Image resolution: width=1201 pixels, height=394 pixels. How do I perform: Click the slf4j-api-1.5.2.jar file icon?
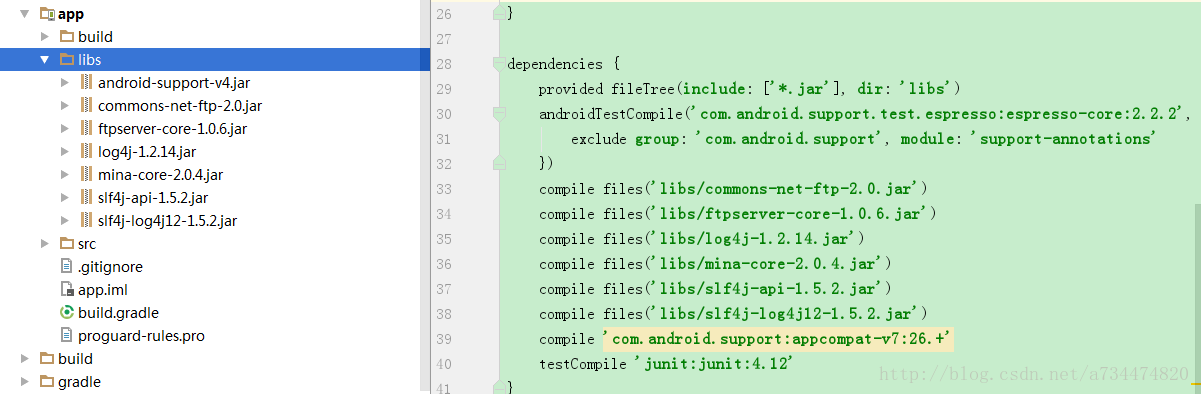pyautogui.click(x=87, y=198)
